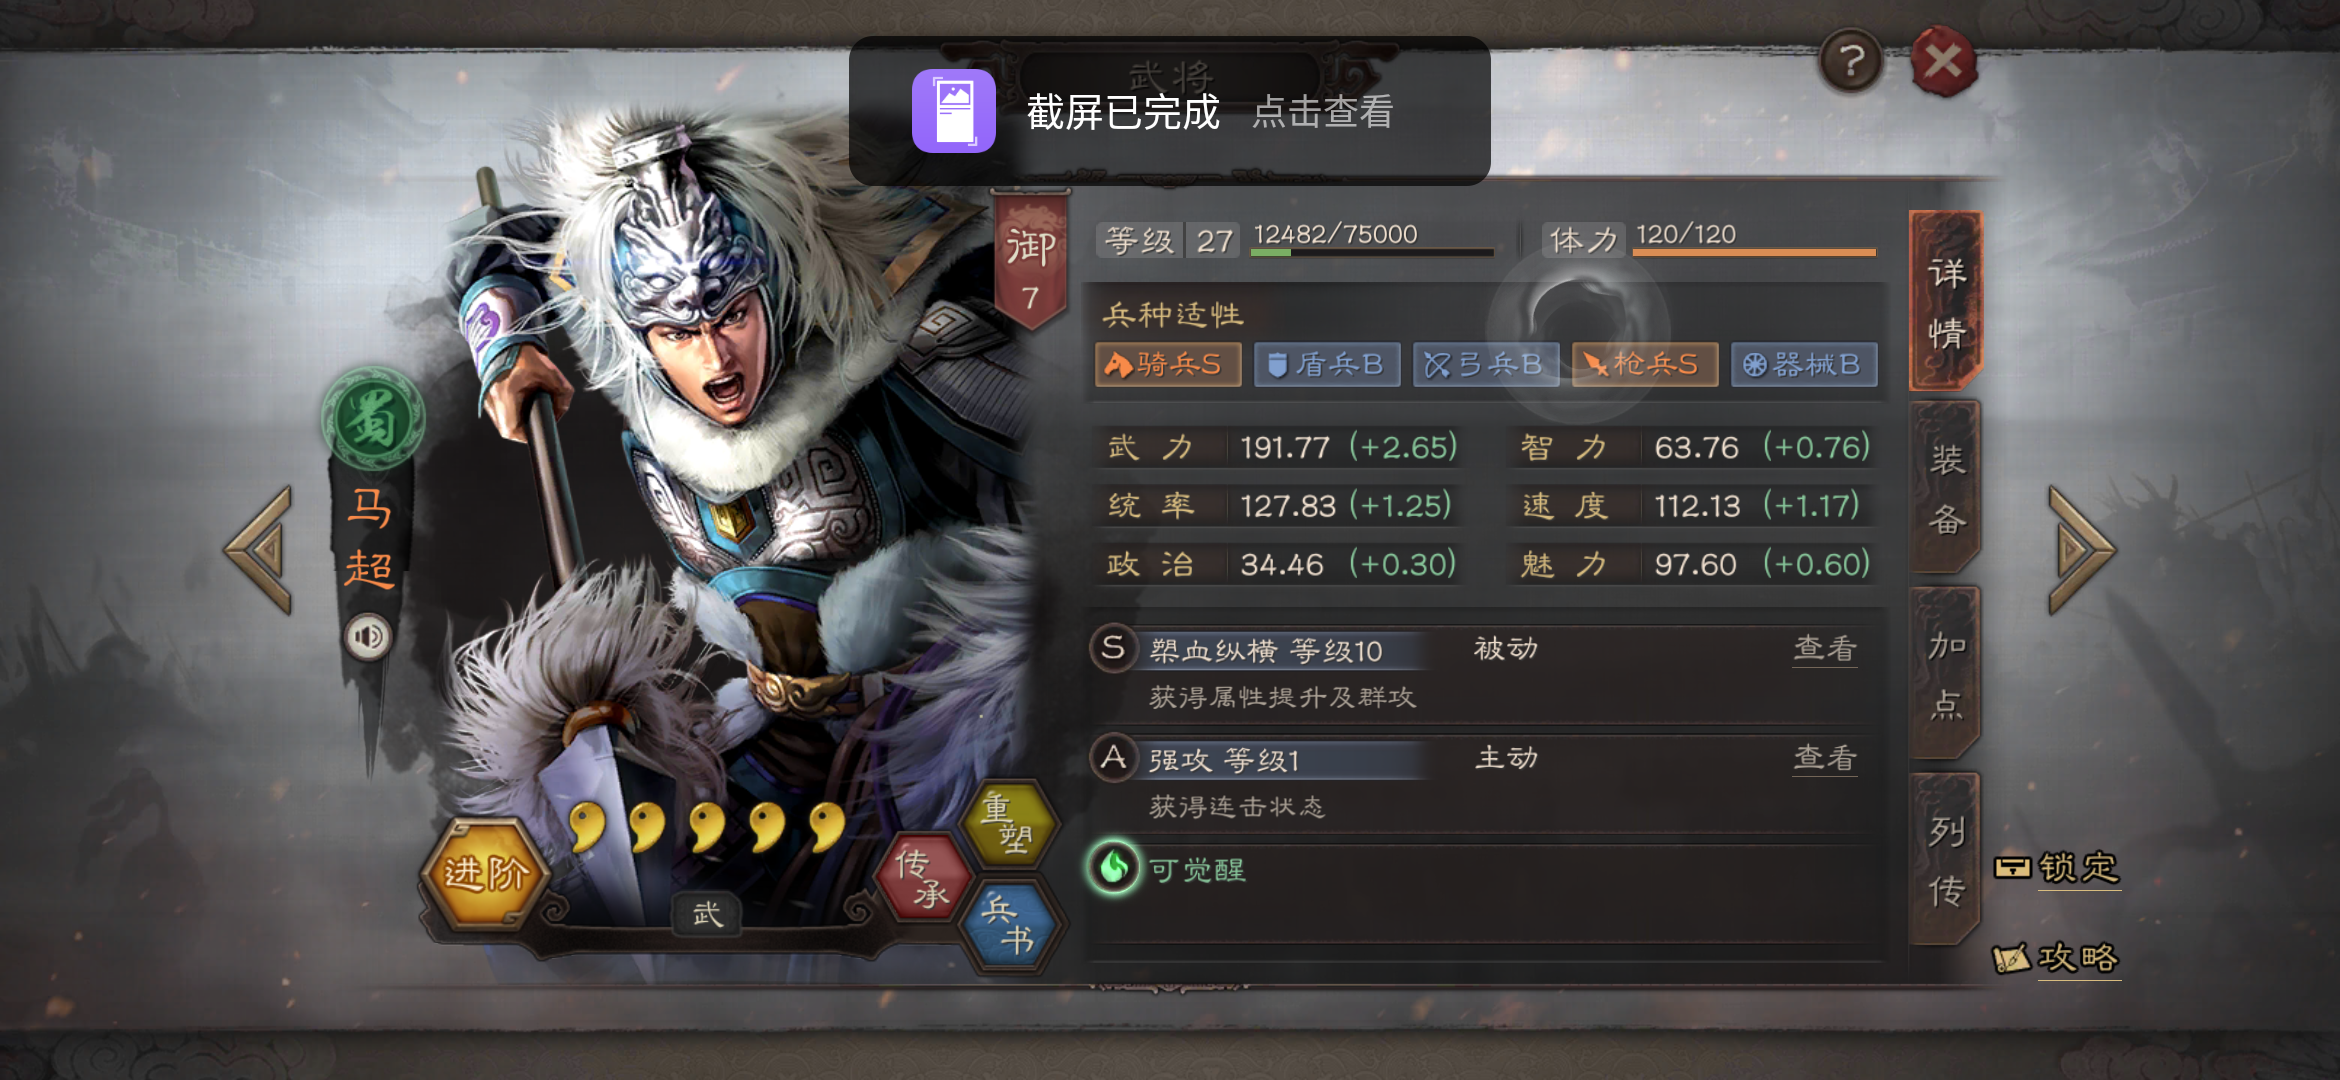Image resolution: width=2340 pixels, height=1080 pixels.
Task: Tap the screenshot completed notification banner
Action: coord(1169,111)
